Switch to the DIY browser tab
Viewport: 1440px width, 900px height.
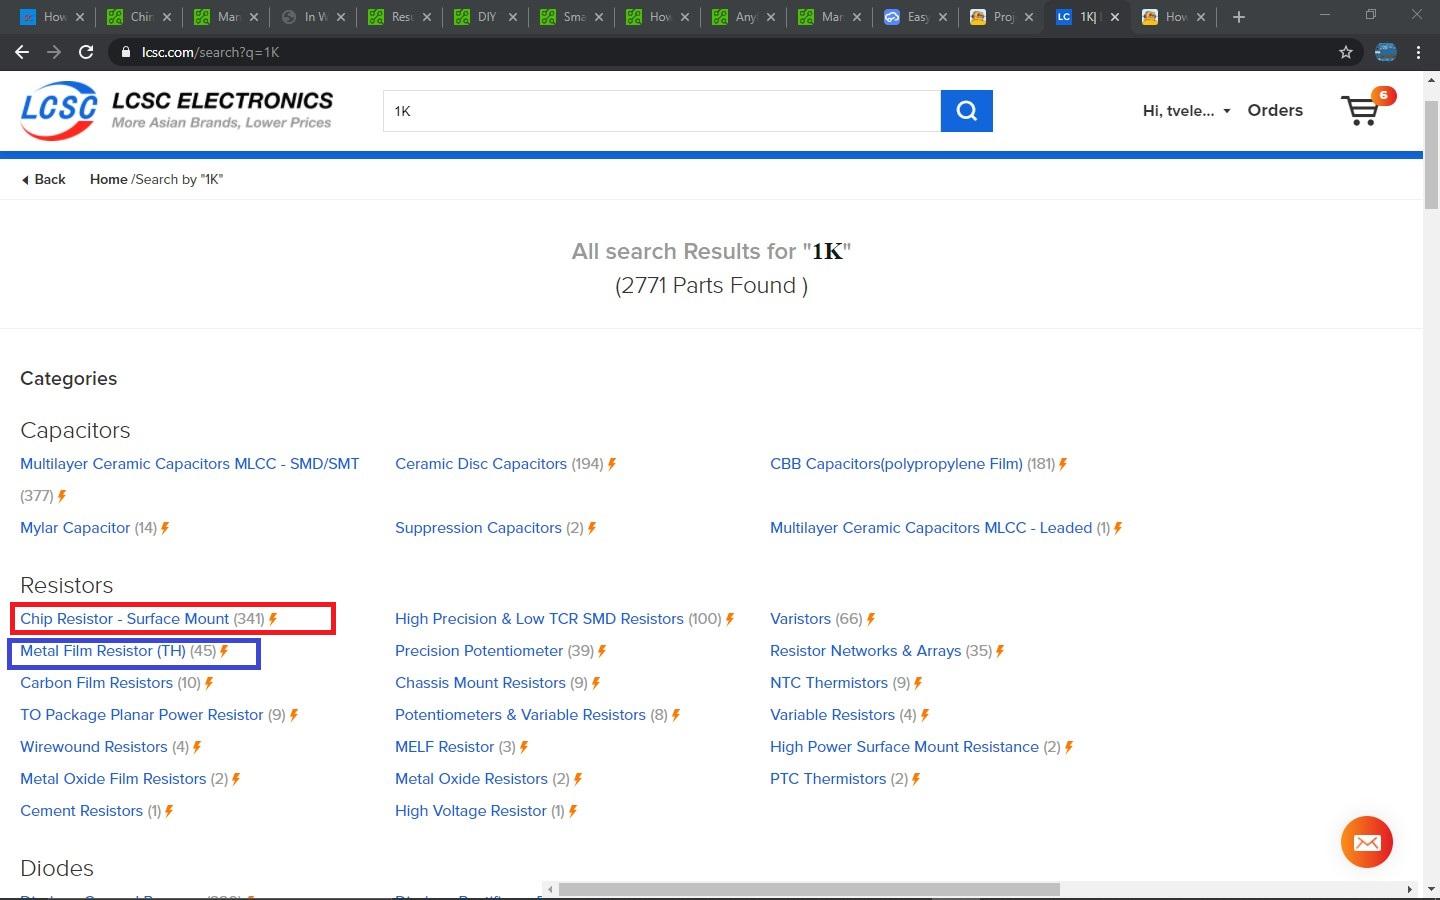pyautogui.click(x=487, y=17)
